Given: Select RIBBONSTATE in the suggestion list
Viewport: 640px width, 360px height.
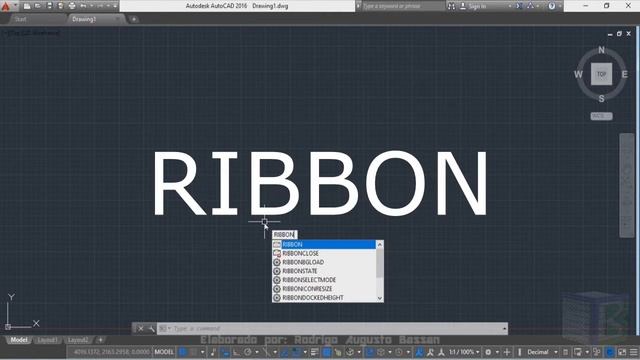Looking at the screenshot, I should 324,271.
